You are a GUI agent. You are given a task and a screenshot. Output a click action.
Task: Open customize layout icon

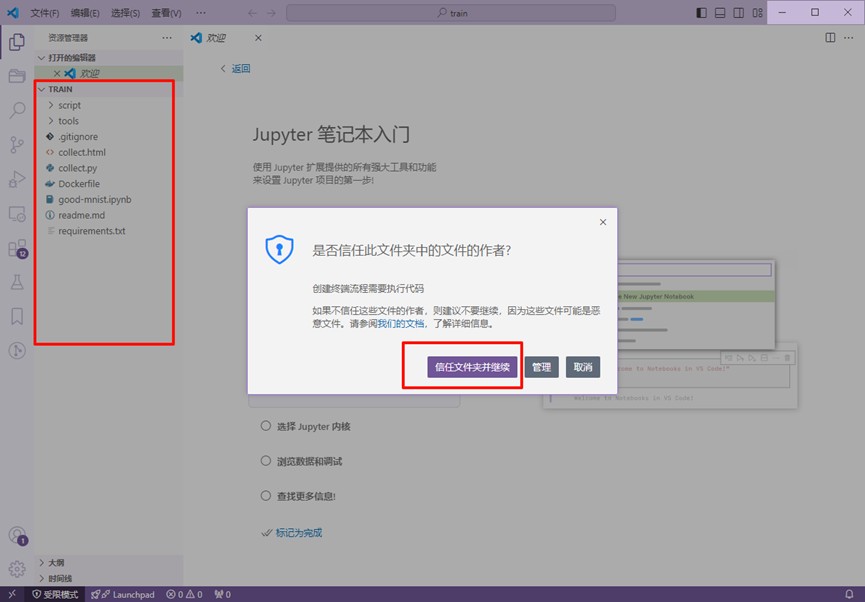[757, 13]
